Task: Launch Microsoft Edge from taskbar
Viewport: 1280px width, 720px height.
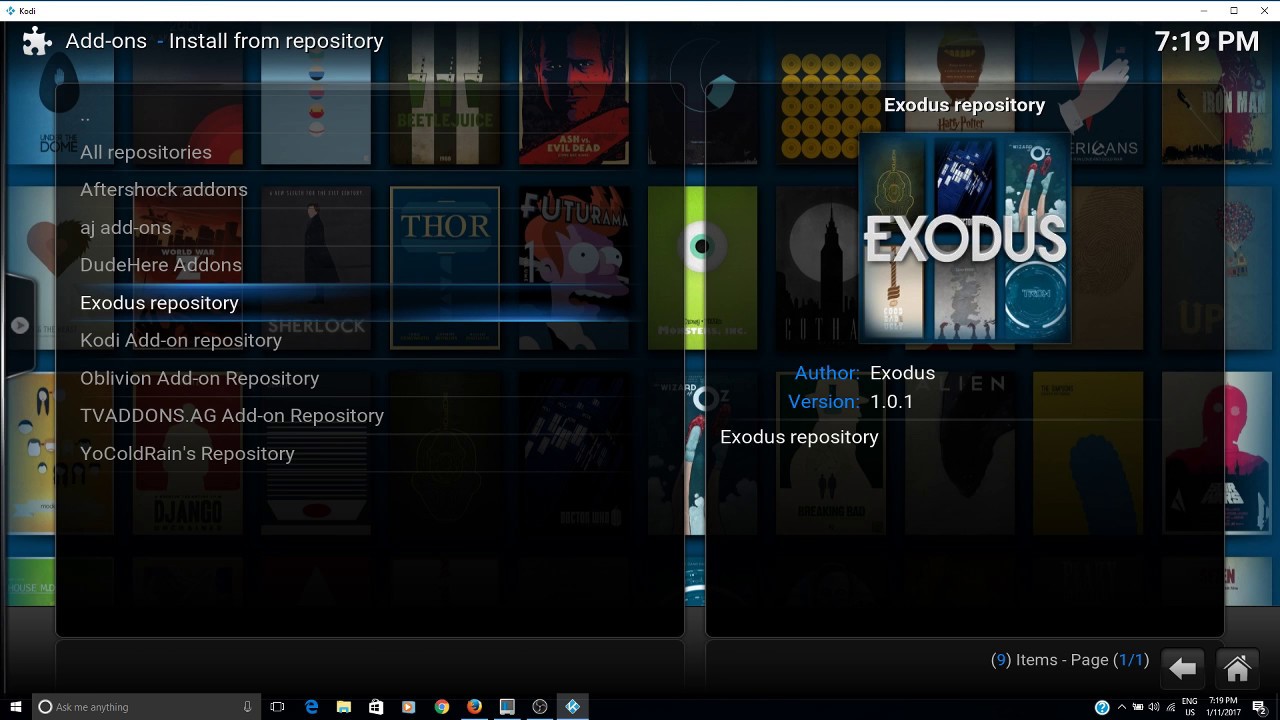Action: [x=311, y=707]
